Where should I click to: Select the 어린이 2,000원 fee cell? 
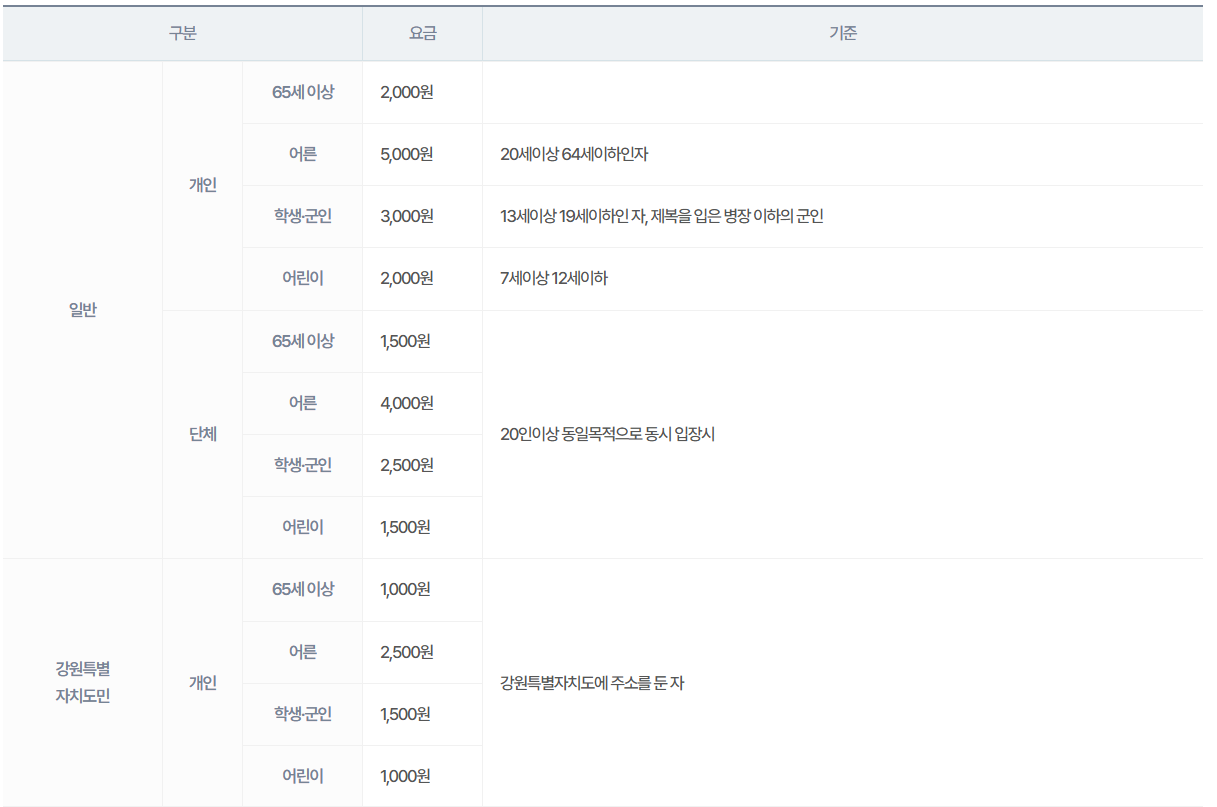(x=421, y=278)
